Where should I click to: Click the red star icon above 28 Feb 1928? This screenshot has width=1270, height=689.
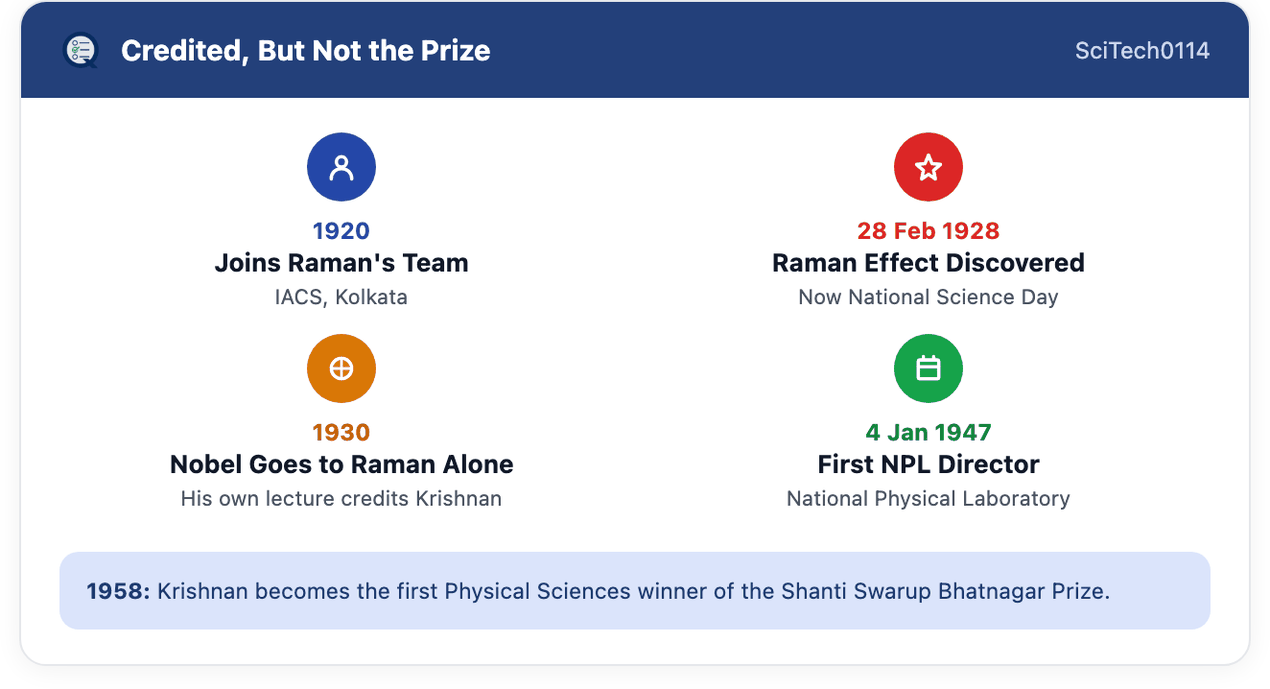coord(928,167)
